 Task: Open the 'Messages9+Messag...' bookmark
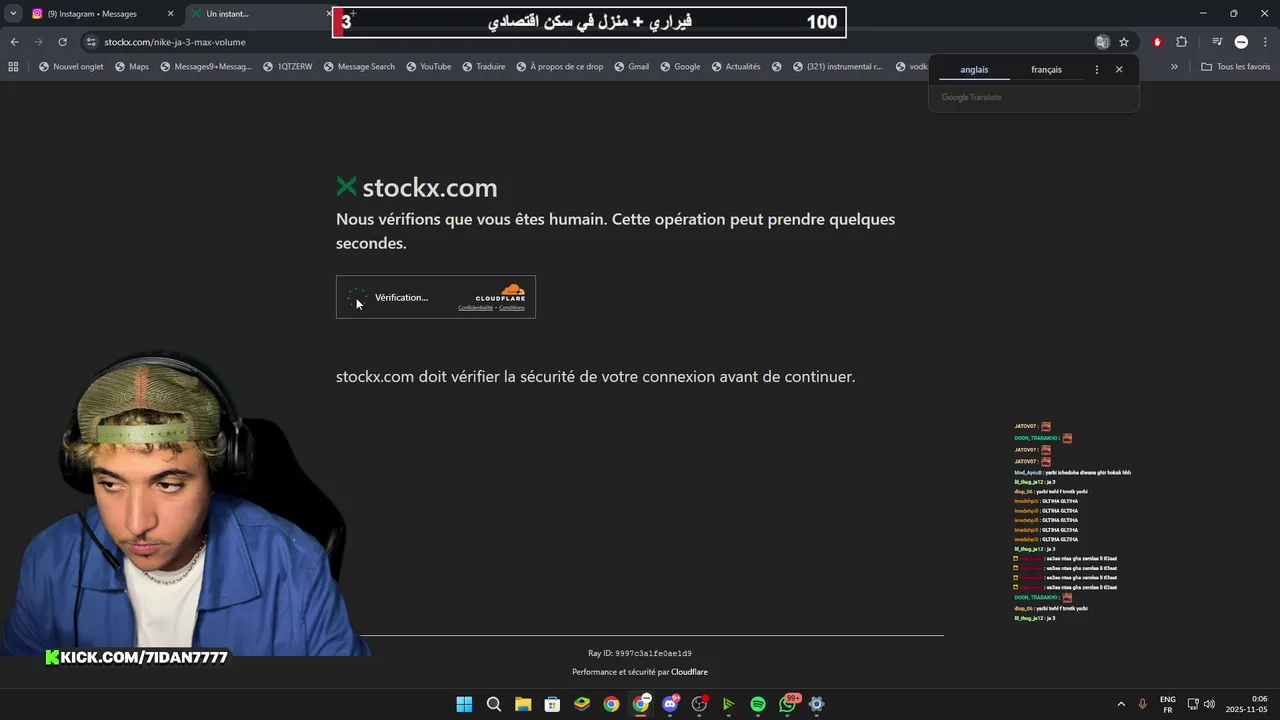pyautogui.click(x=205, y=67)
